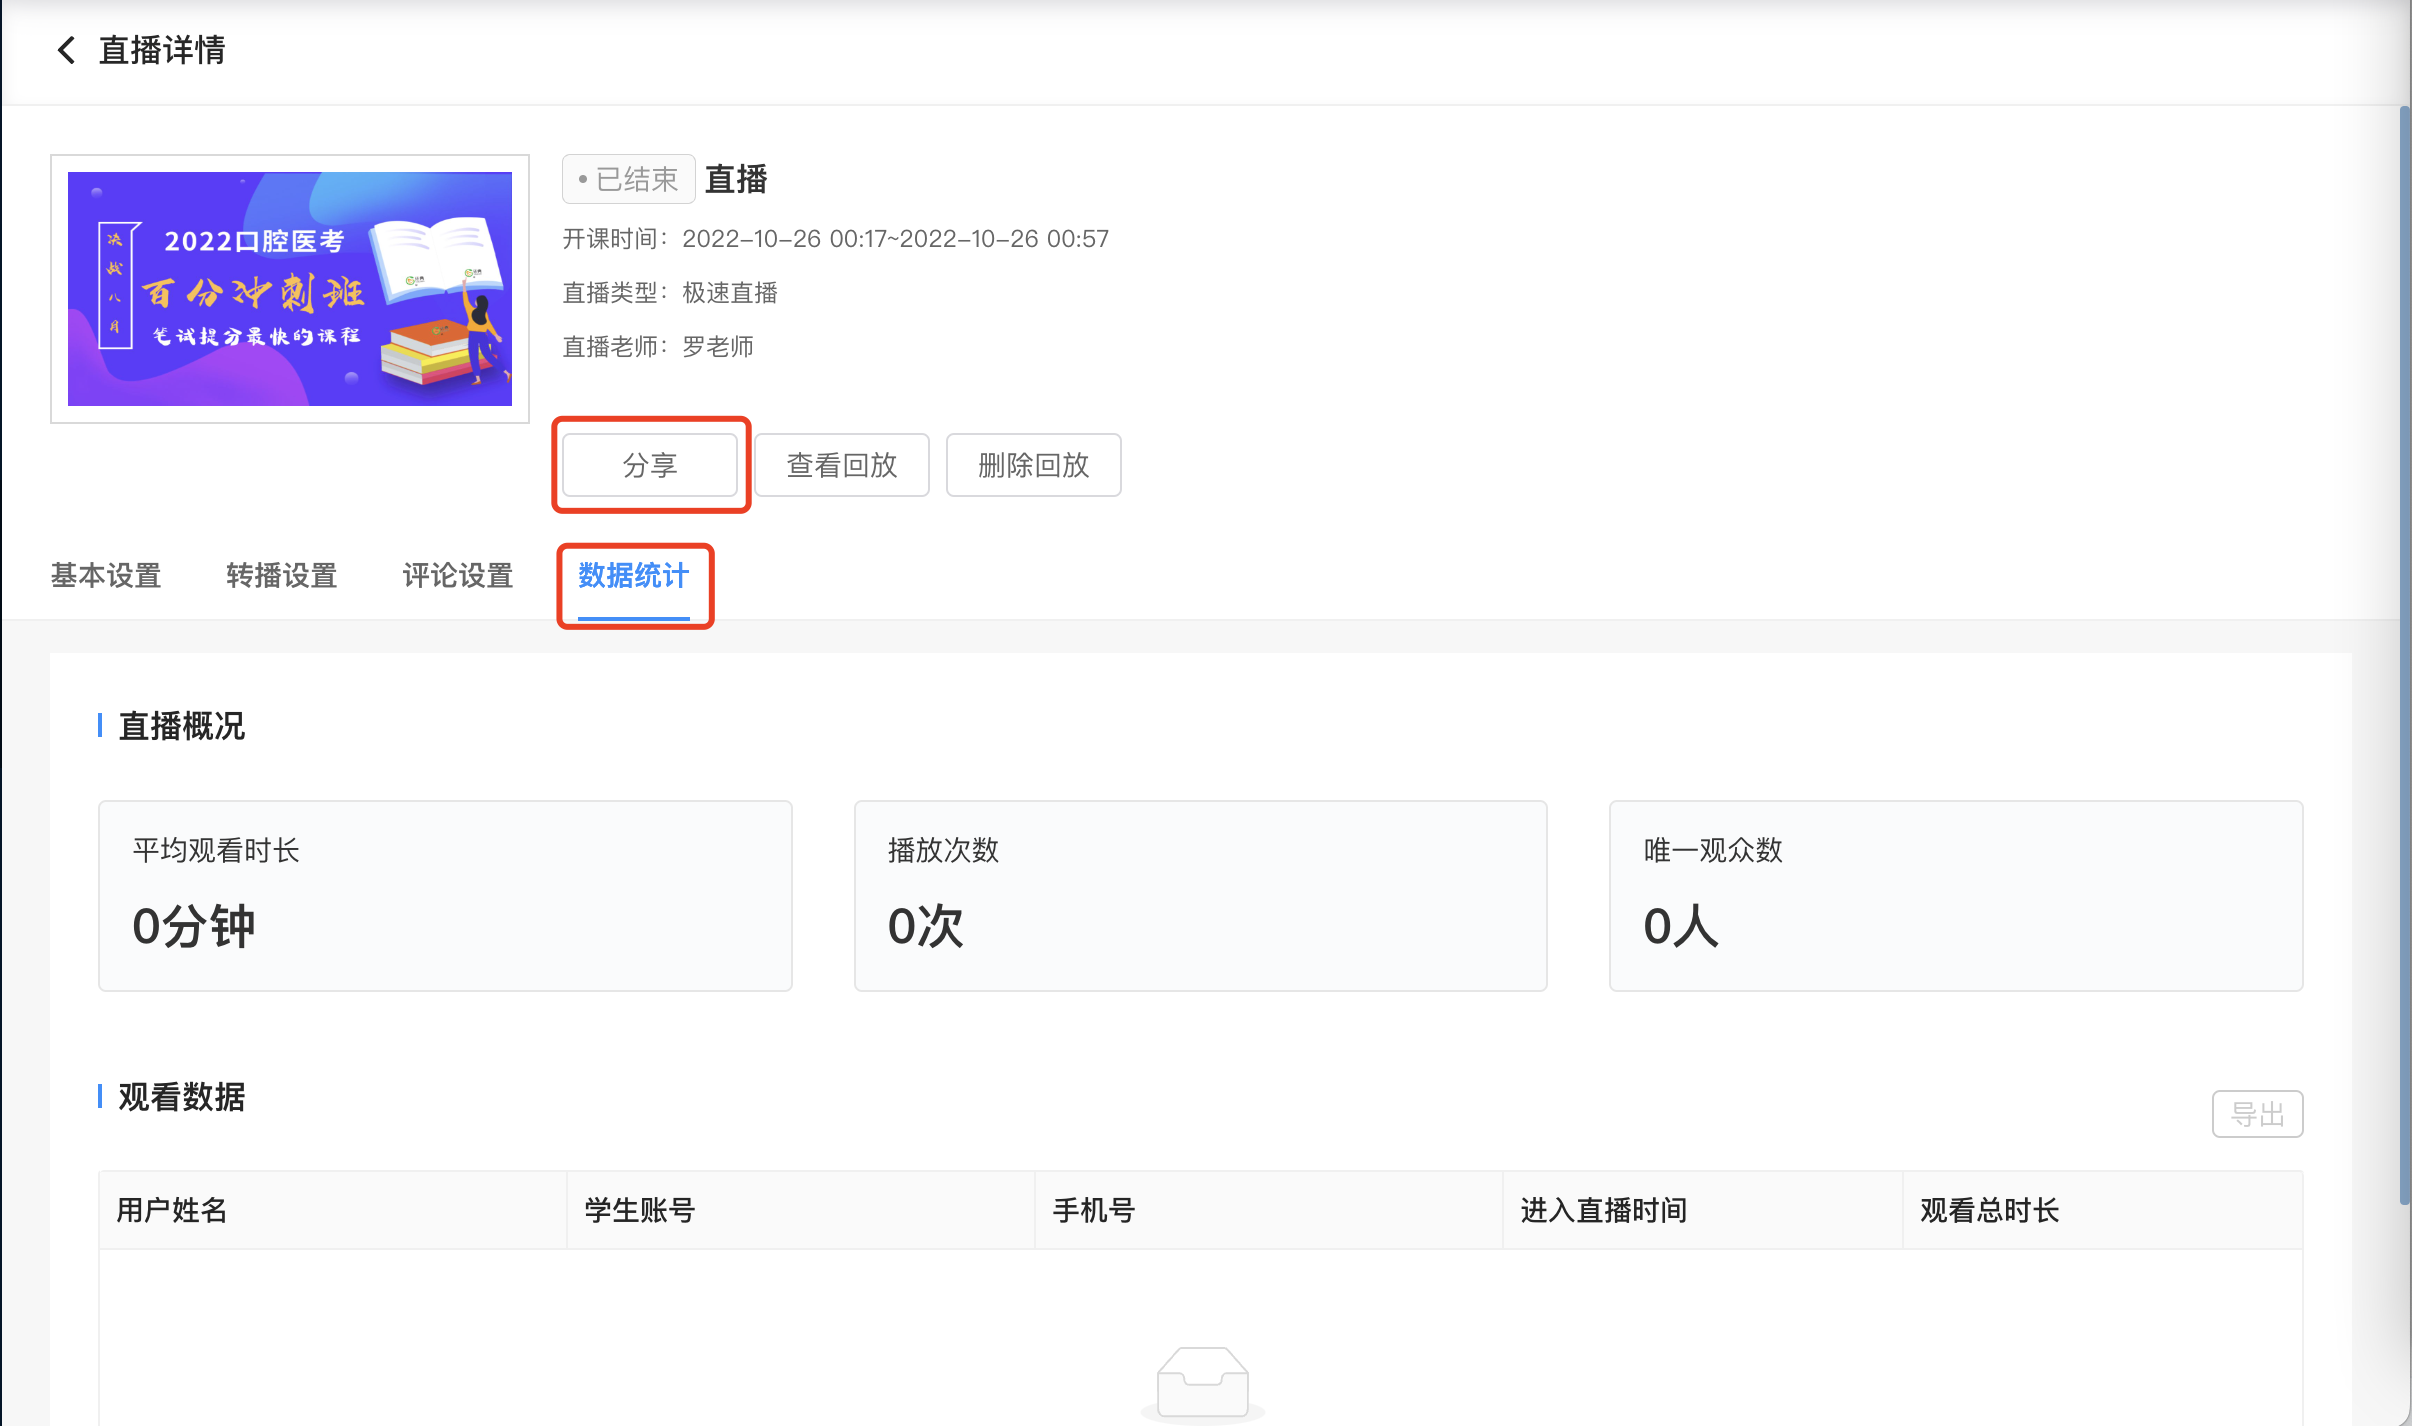Click the 0分钟 value
The image size is (2412, 1426).
tap(194, 926)
